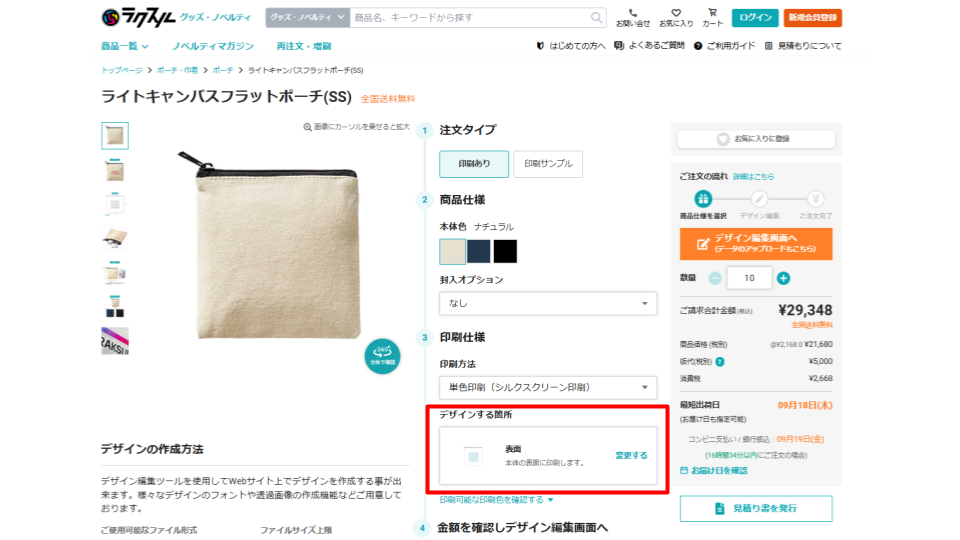Select the 印刷サンプル order type
This screenshot has width=960, height=540.
(548, 164)
